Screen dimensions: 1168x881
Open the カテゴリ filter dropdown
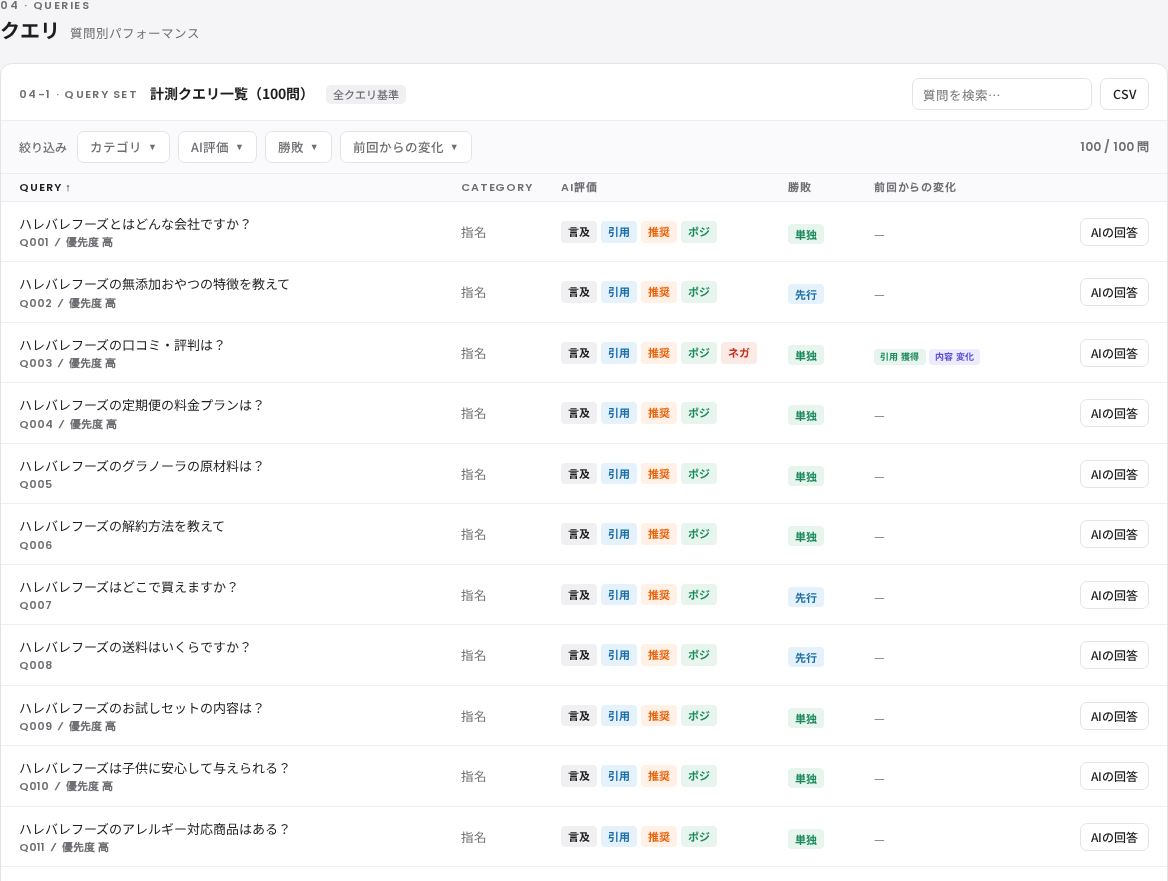coord(123,147)
